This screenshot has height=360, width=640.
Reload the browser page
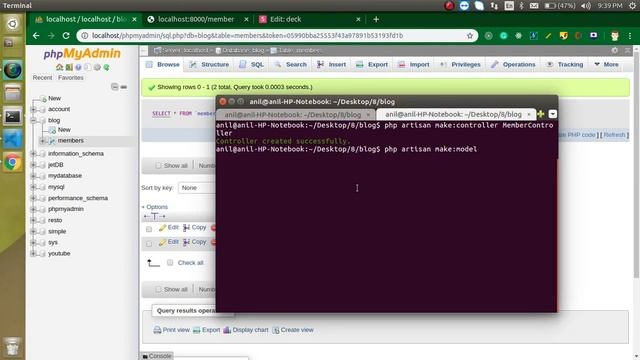[x=66, y=36]
